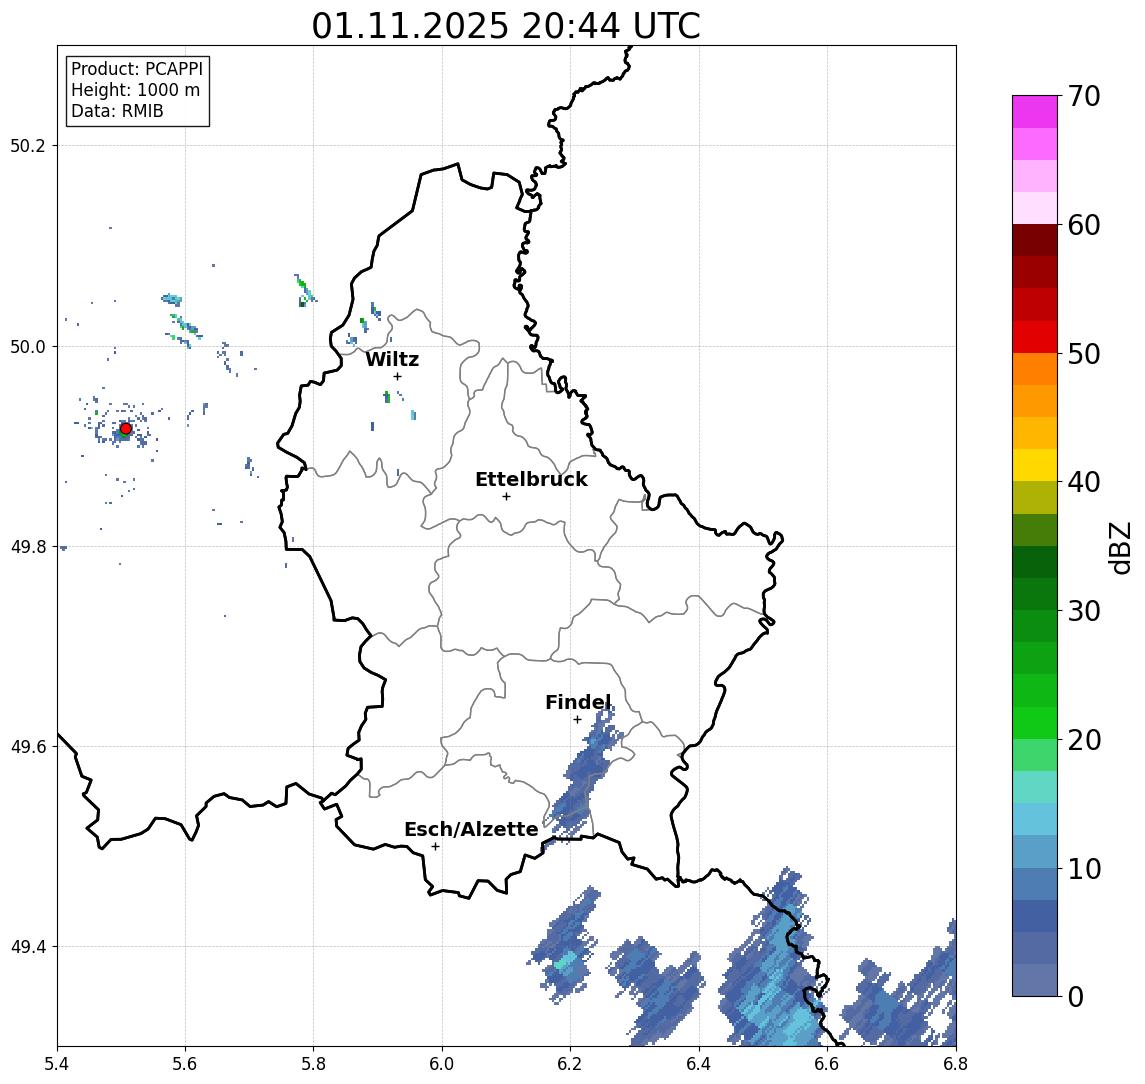The width and height of the screenshot is (1145, 1084).
Task: Click the cross marker below Findel
Action: 577,720
